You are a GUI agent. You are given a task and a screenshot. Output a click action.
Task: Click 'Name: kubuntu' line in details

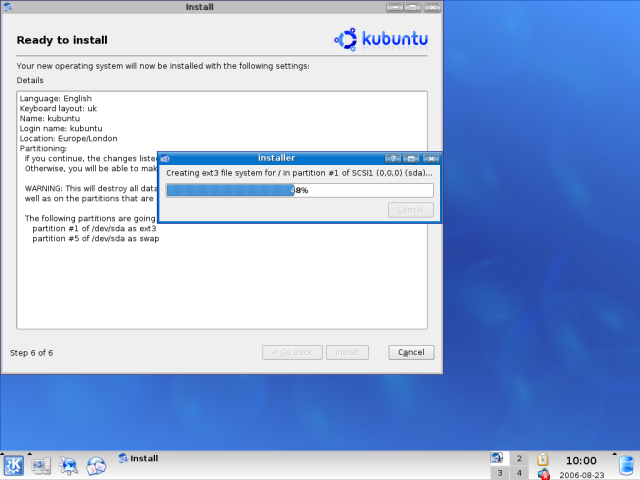(50, 118)
